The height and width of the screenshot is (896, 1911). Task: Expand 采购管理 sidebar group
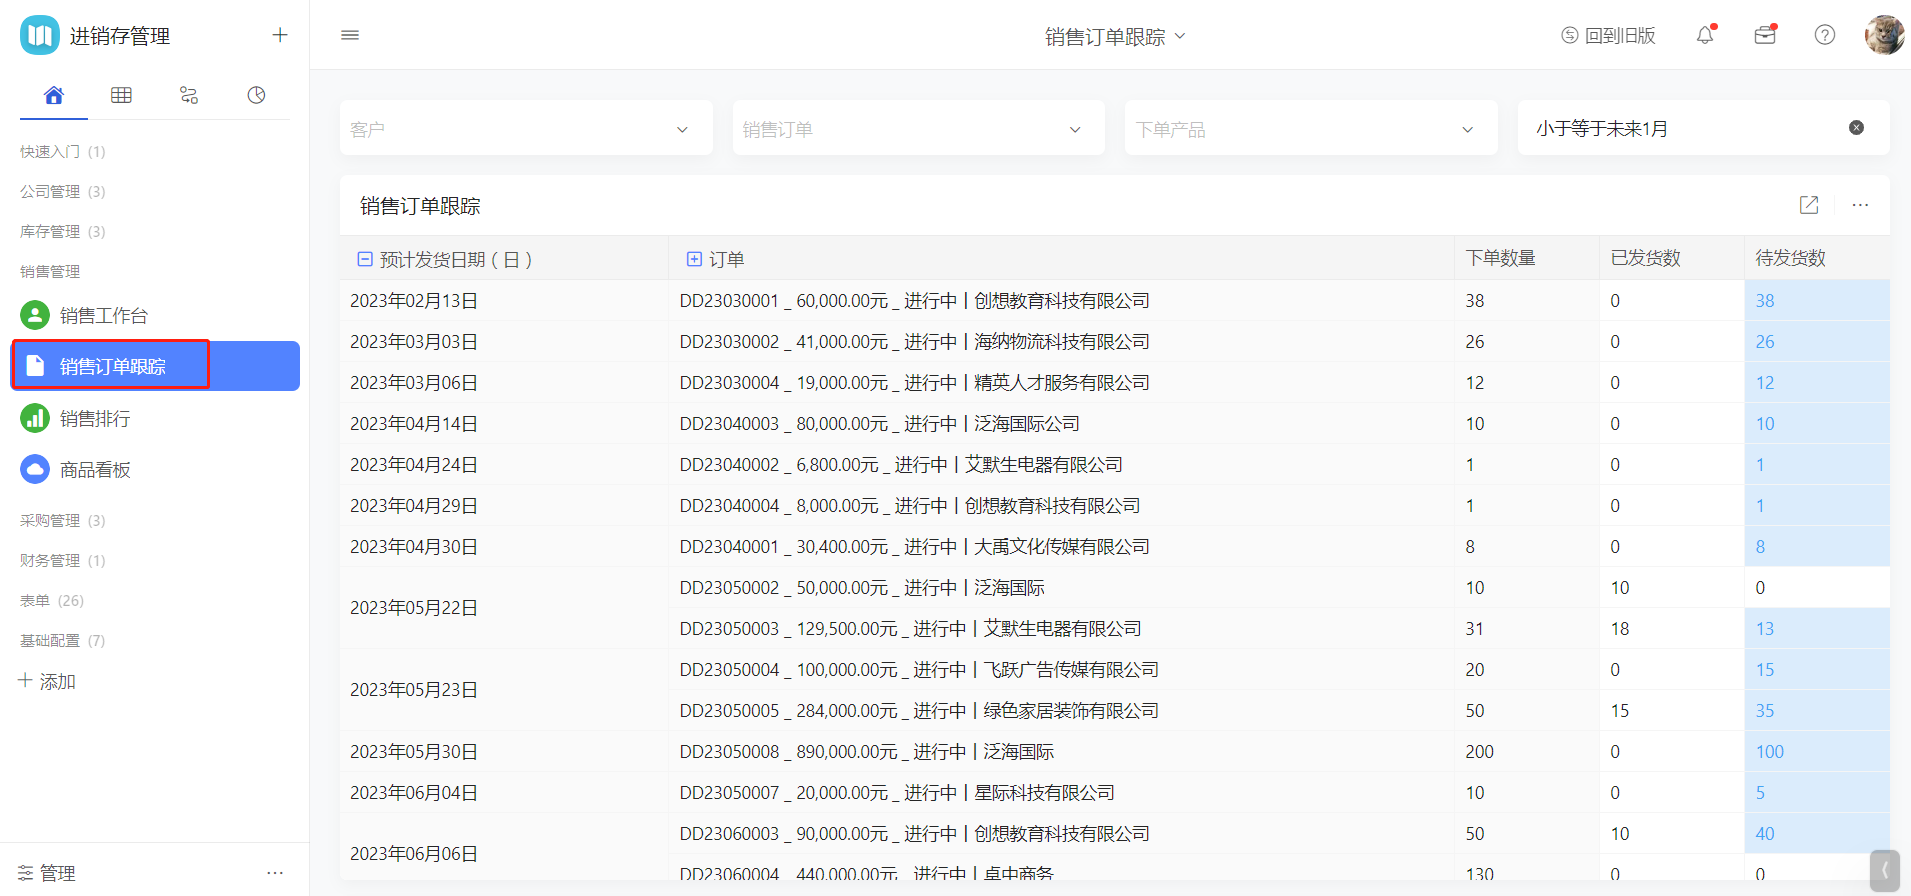pyautogui.click(x=62, y=520)
